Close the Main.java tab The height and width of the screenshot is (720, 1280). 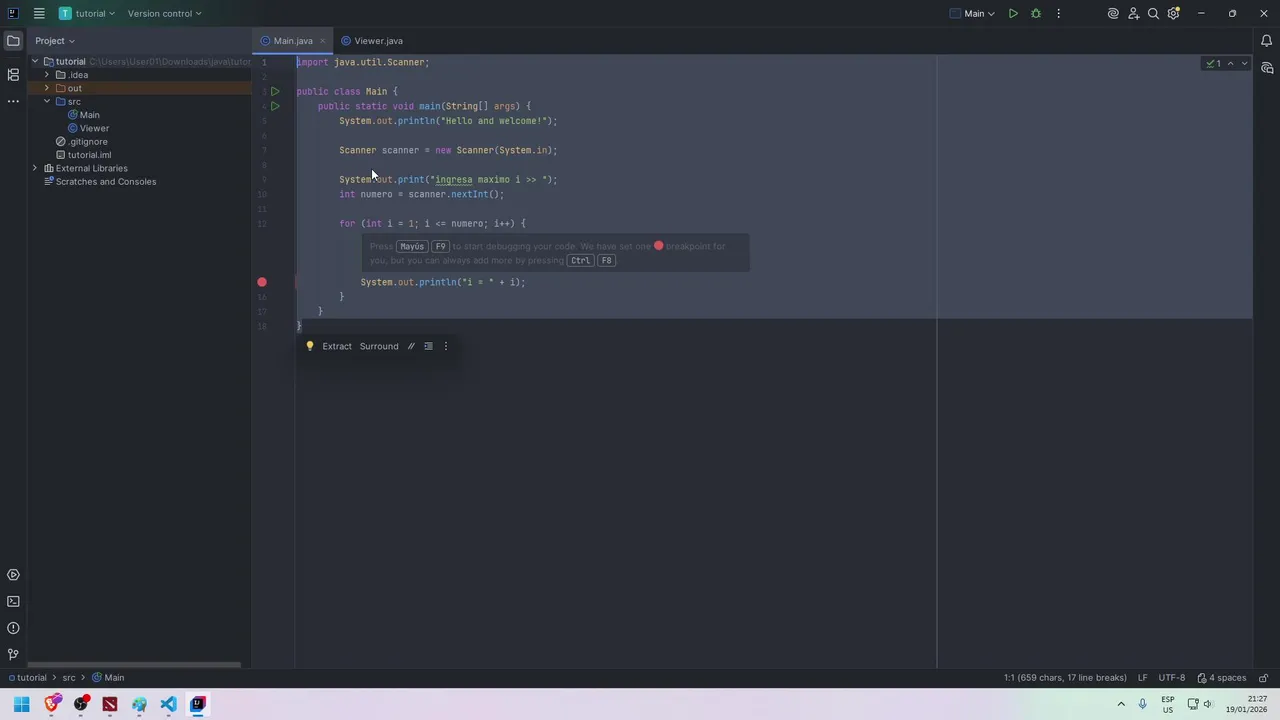[322, 41]
